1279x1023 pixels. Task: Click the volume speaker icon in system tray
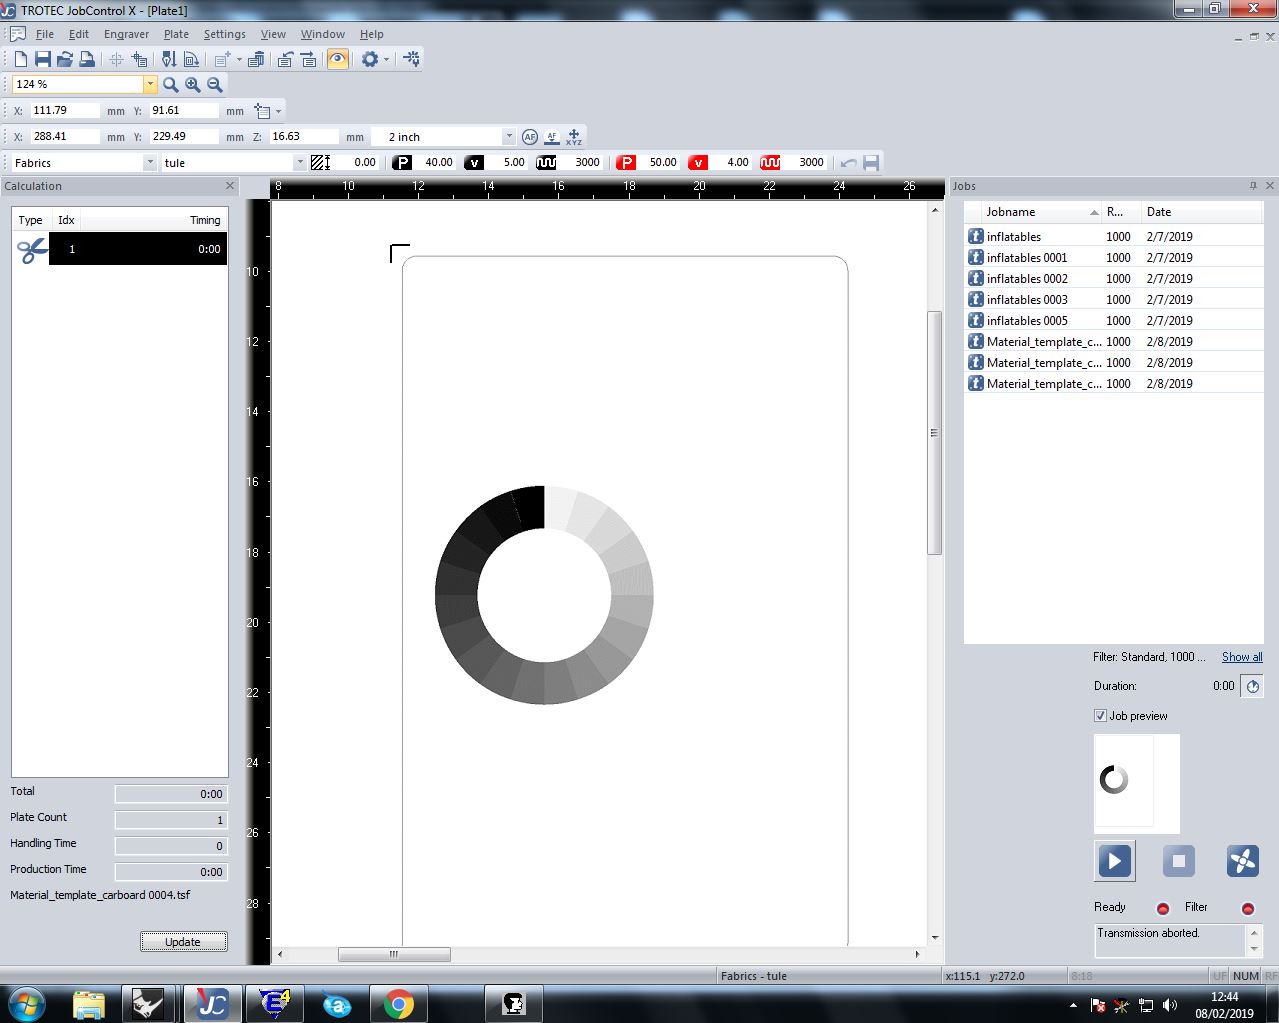1171,1005
